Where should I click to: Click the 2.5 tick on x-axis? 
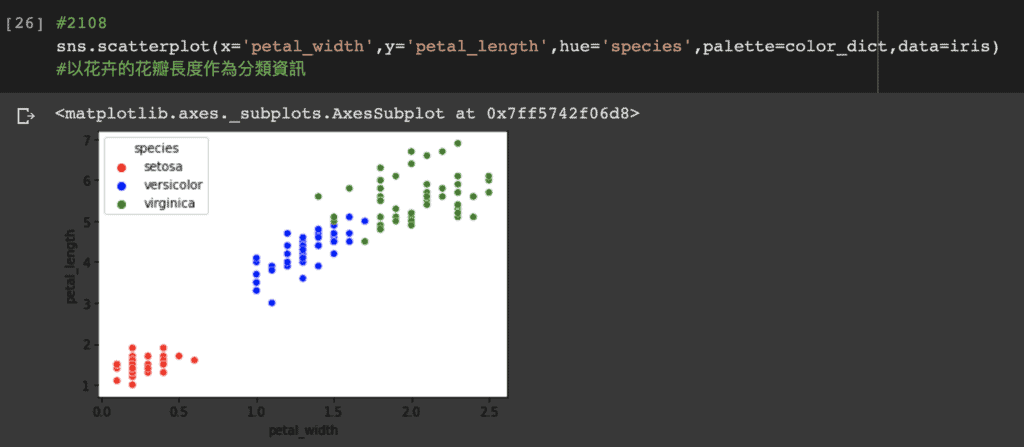pos(488,412)
